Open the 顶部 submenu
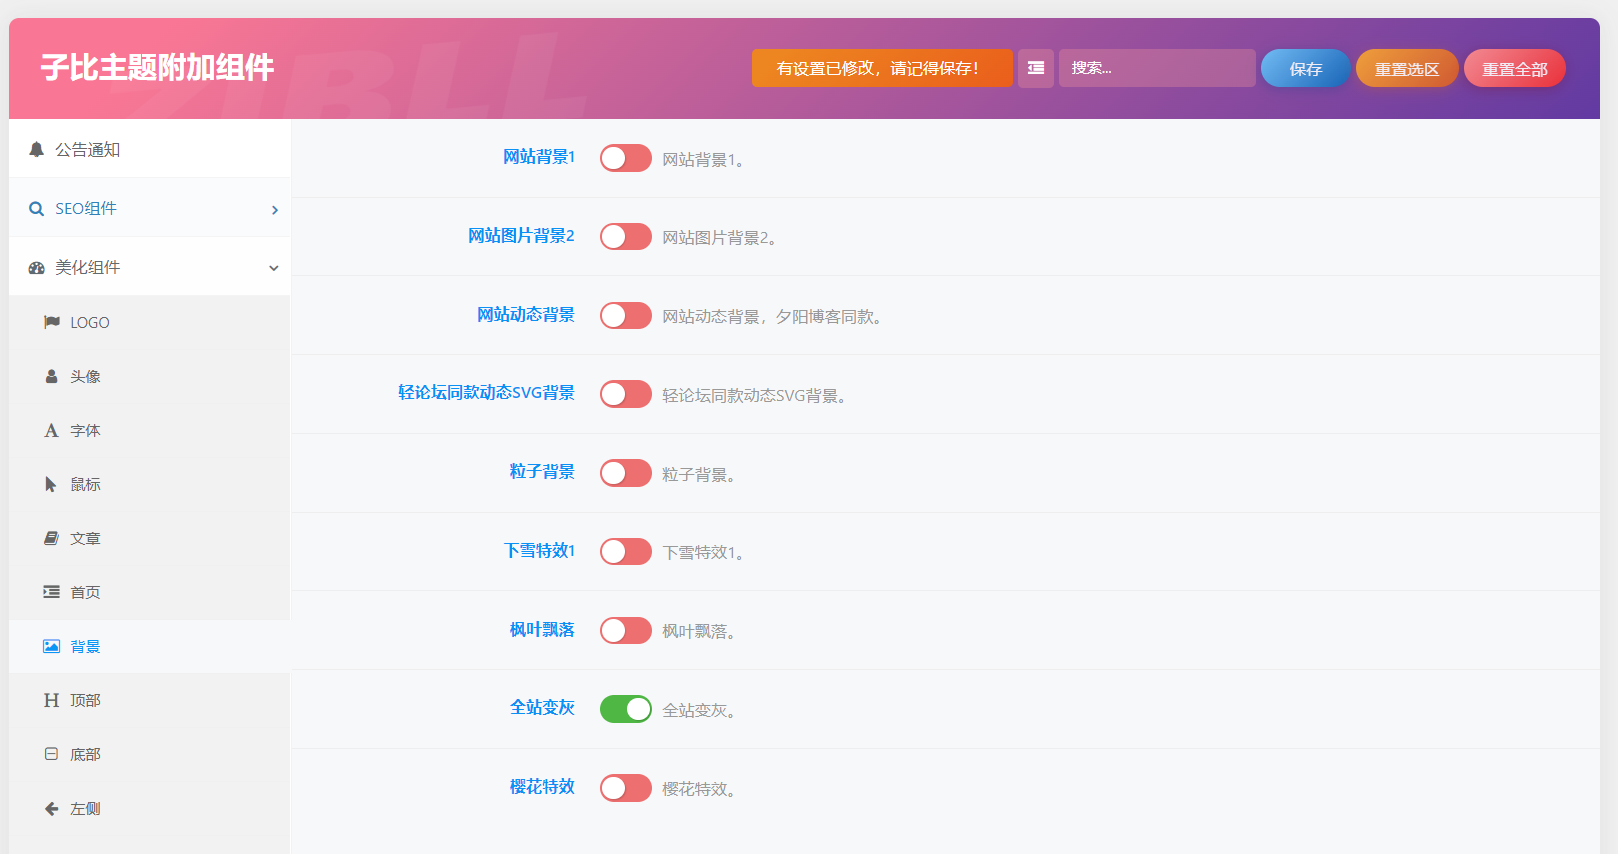Image resolution: width=1618 pixels, height=854 pixels. click(150, 700)
